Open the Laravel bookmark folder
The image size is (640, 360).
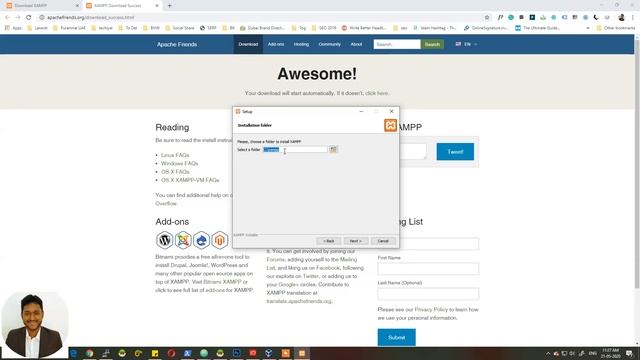click(x=37, y=28)
